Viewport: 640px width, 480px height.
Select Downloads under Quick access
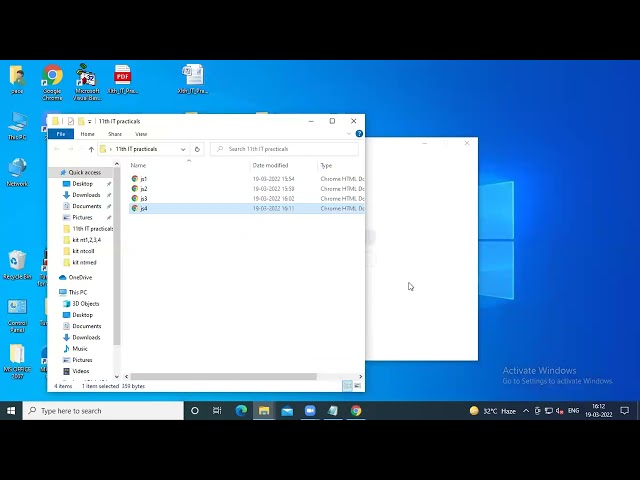click(86, 195)
